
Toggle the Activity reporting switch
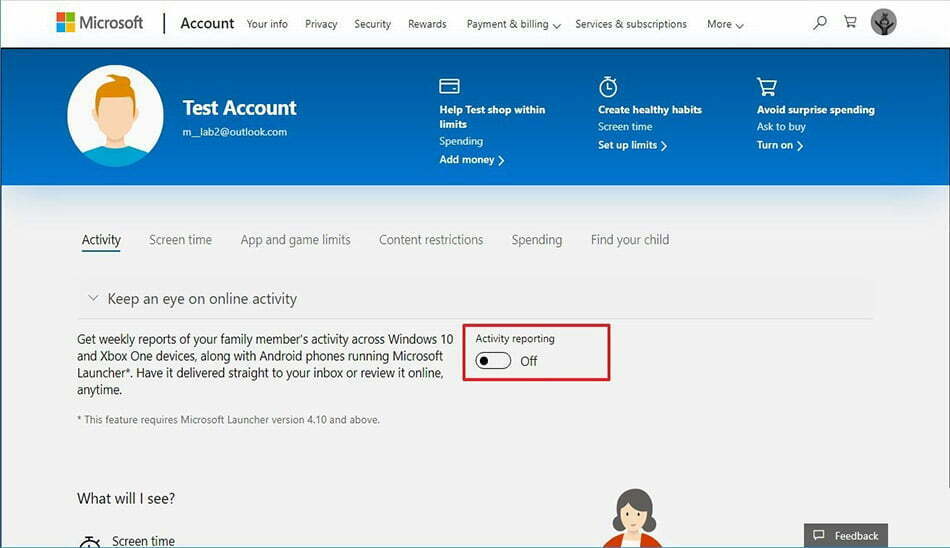[493, 361]
